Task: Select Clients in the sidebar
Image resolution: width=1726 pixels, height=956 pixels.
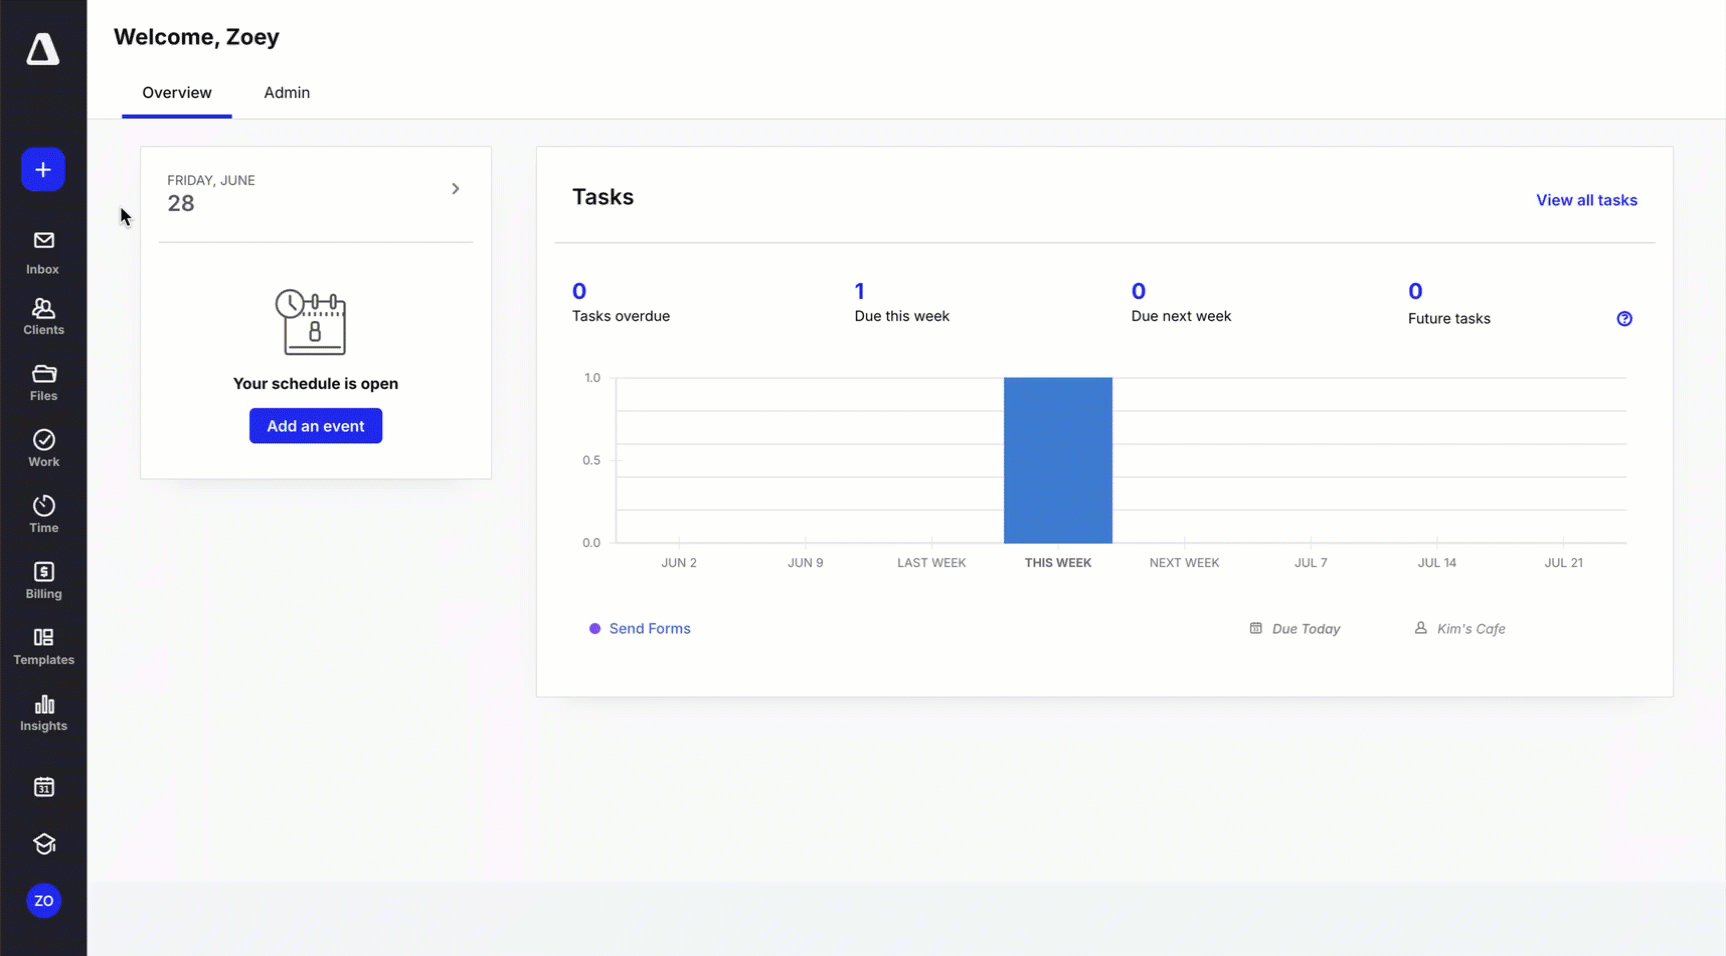Action: 43,316
